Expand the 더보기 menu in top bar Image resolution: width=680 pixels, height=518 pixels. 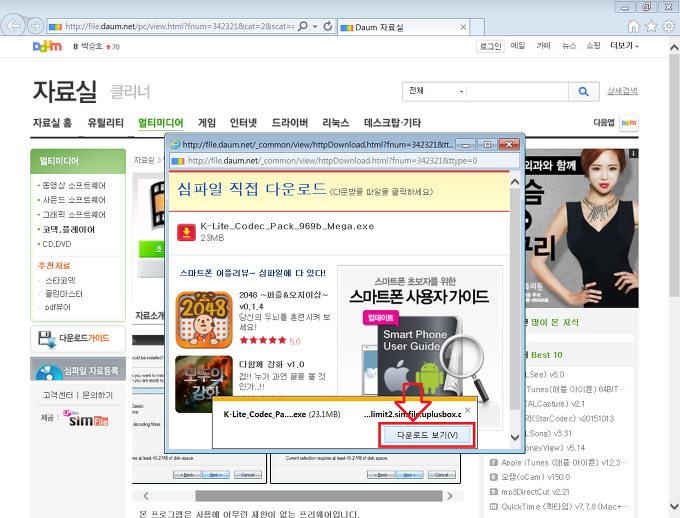point(624,46)
